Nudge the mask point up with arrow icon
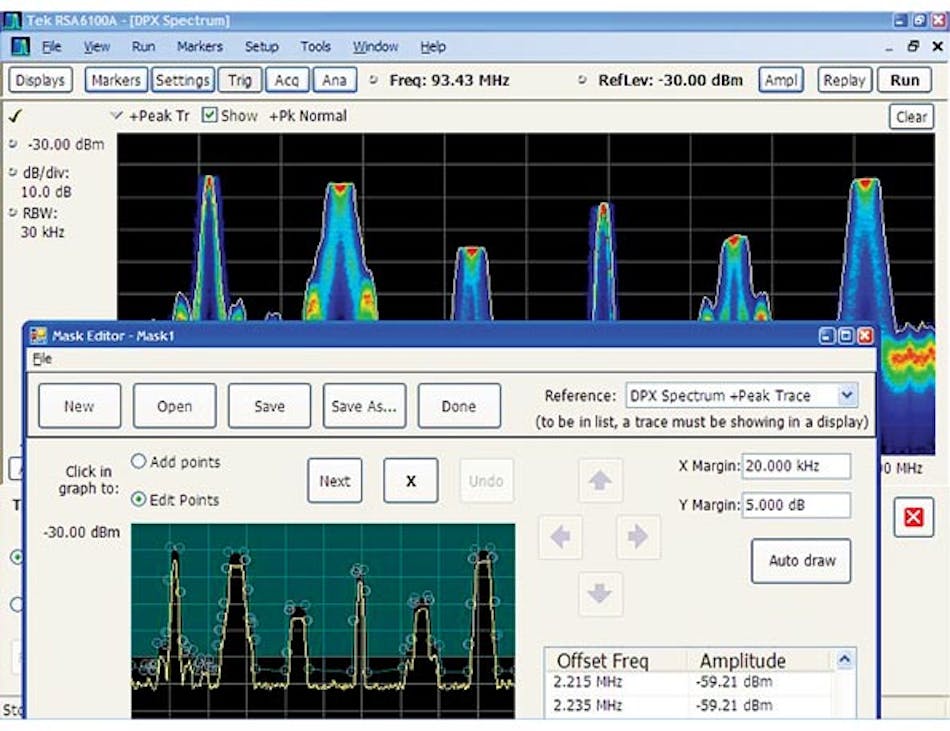This screenshot has width=950, height=731. point(600,481)
